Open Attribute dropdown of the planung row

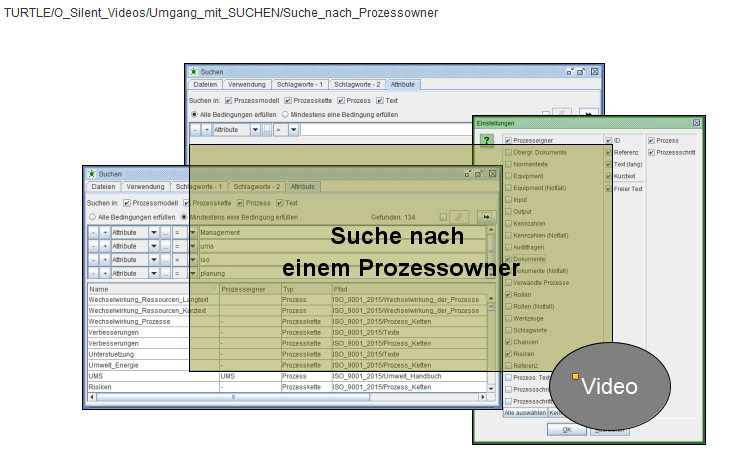tap(154, 273)
